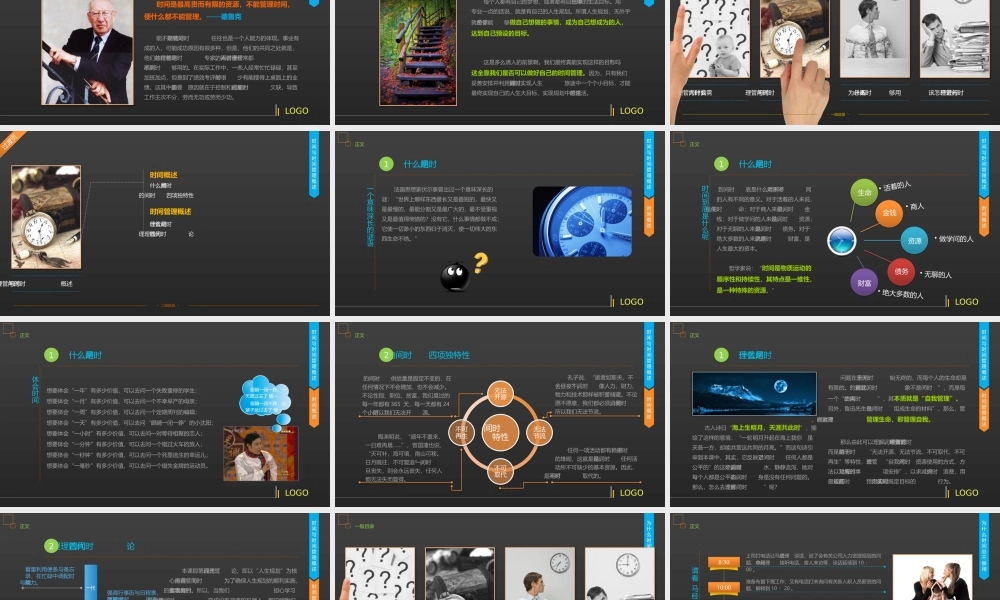This screenshot has width=1000, height=600.
Task: Click the blue chronograph watch image
Action: click(582, 221)
